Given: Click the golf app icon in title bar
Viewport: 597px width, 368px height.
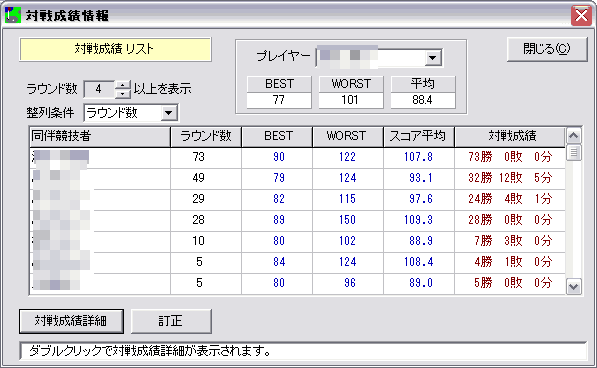Looking at the screenshot, I should [13, 15].
